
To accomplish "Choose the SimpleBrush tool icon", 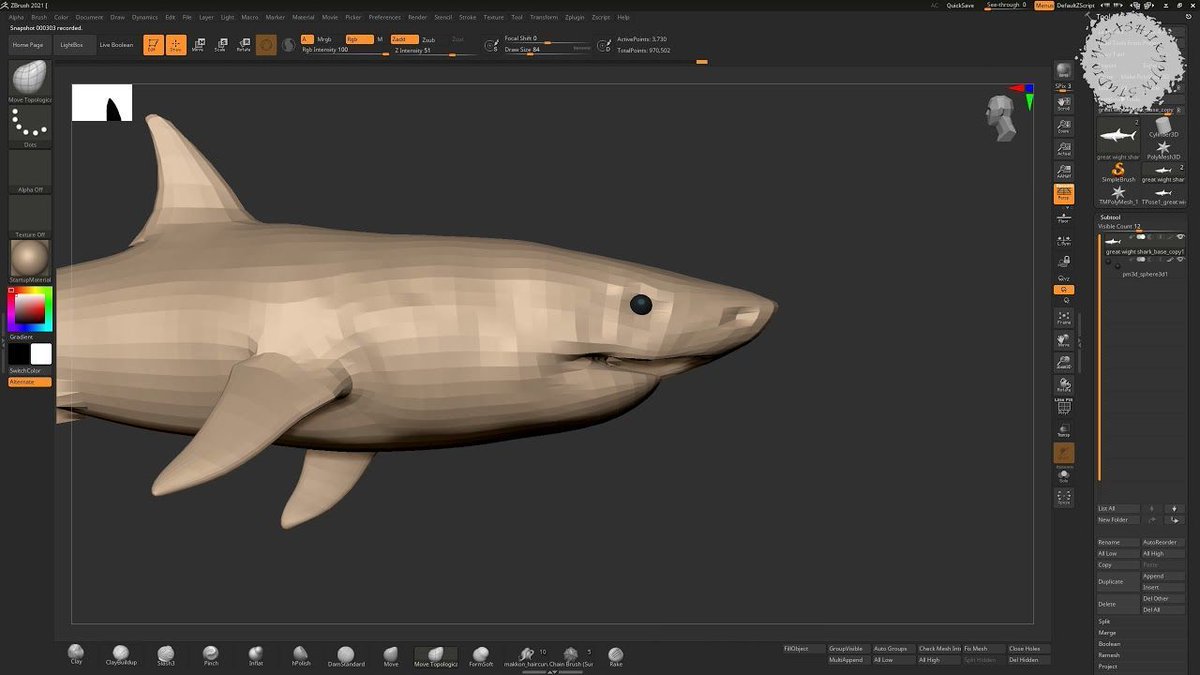I will pyautogui.click(x=1118, y=171).
